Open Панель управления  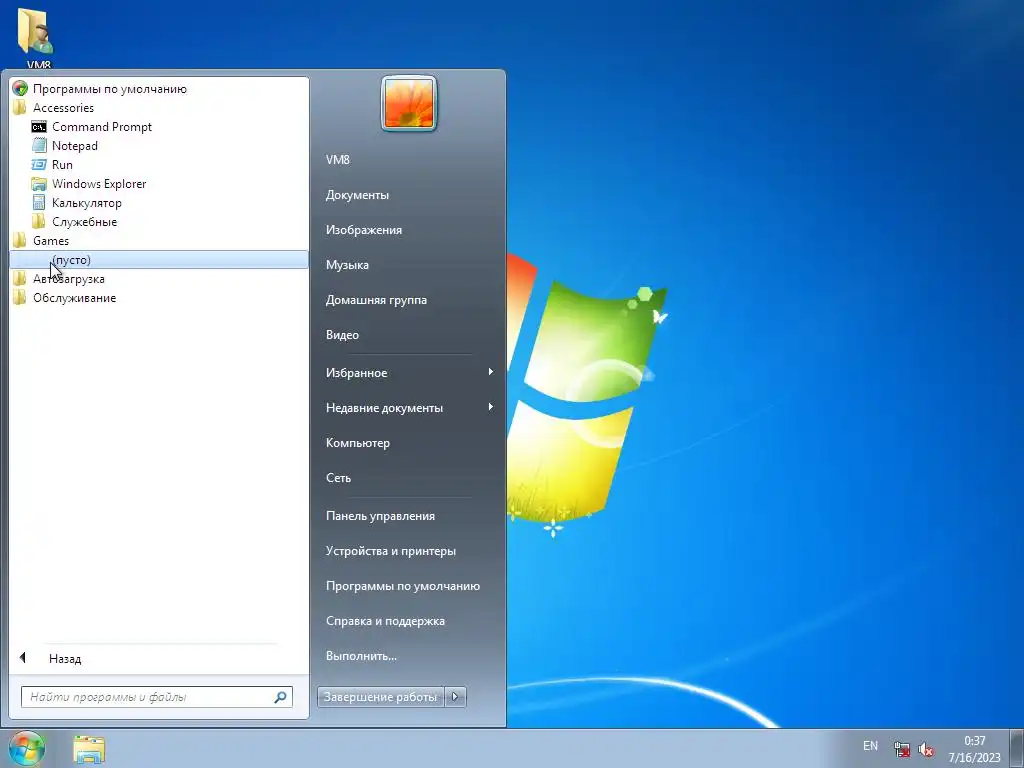(380, 516)
